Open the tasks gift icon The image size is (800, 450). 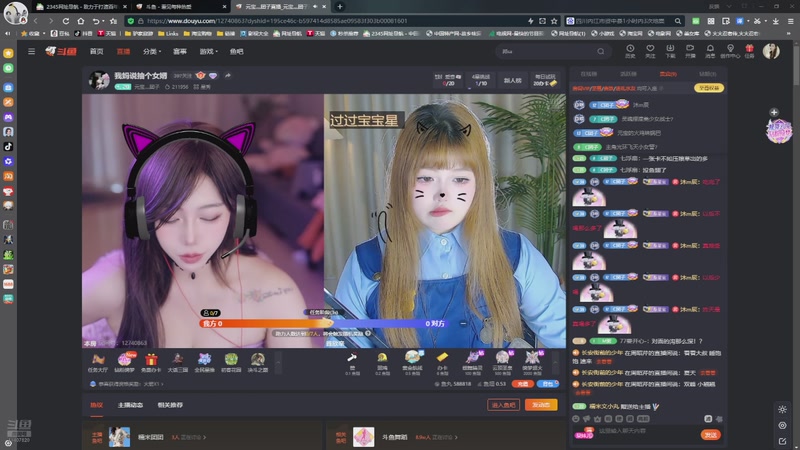click(x=749, y=51)
